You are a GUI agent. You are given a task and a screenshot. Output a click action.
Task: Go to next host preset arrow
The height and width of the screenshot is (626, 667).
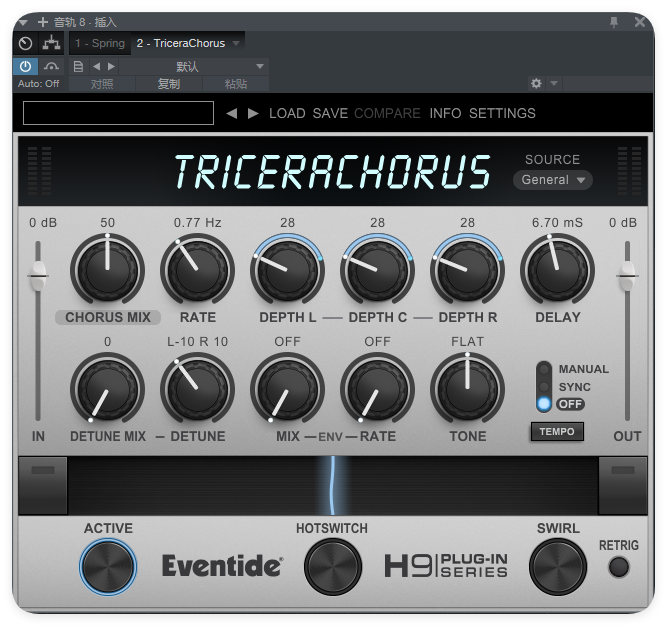[111, 66]
